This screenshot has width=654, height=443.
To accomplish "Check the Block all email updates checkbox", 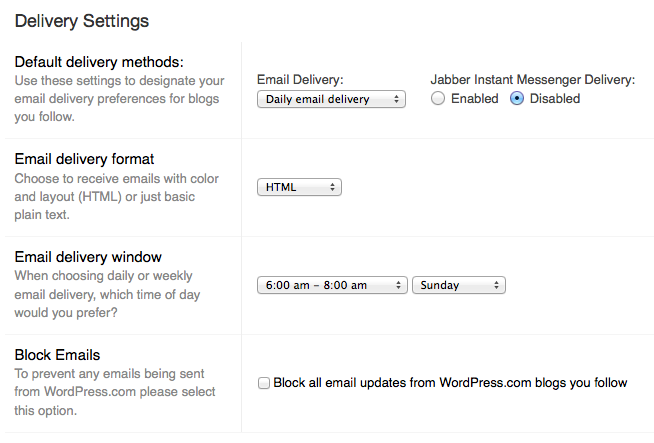I will [264, 383].
